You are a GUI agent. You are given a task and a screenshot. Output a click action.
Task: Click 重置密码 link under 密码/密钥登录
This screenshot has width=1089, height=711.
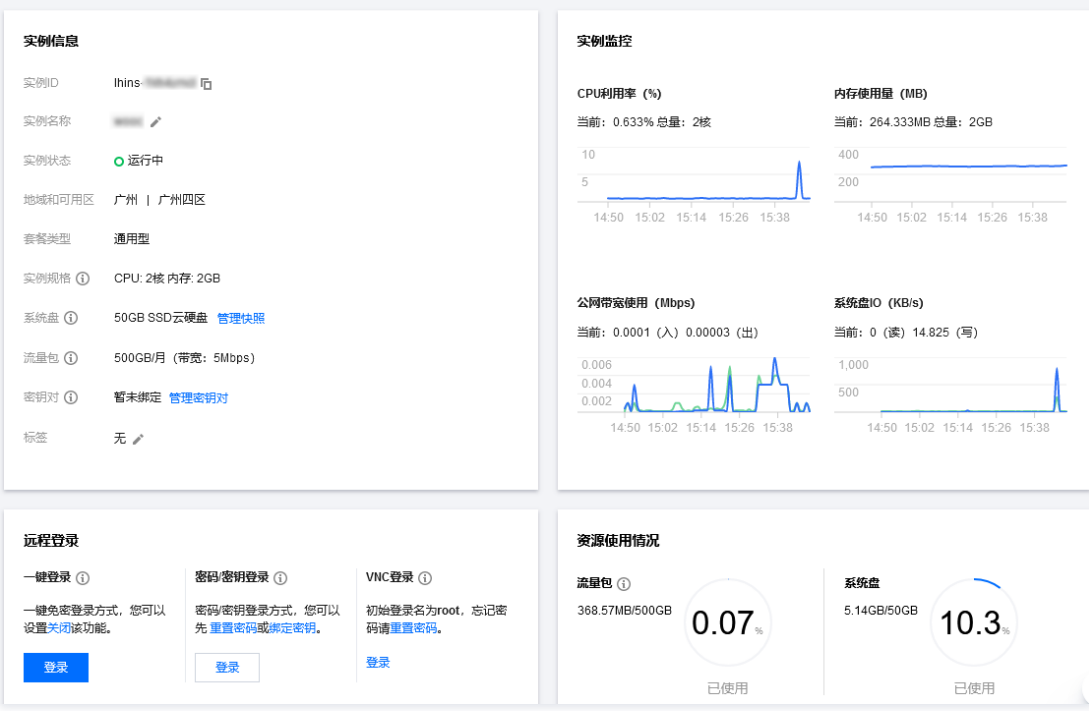click(x=233, y=628)
